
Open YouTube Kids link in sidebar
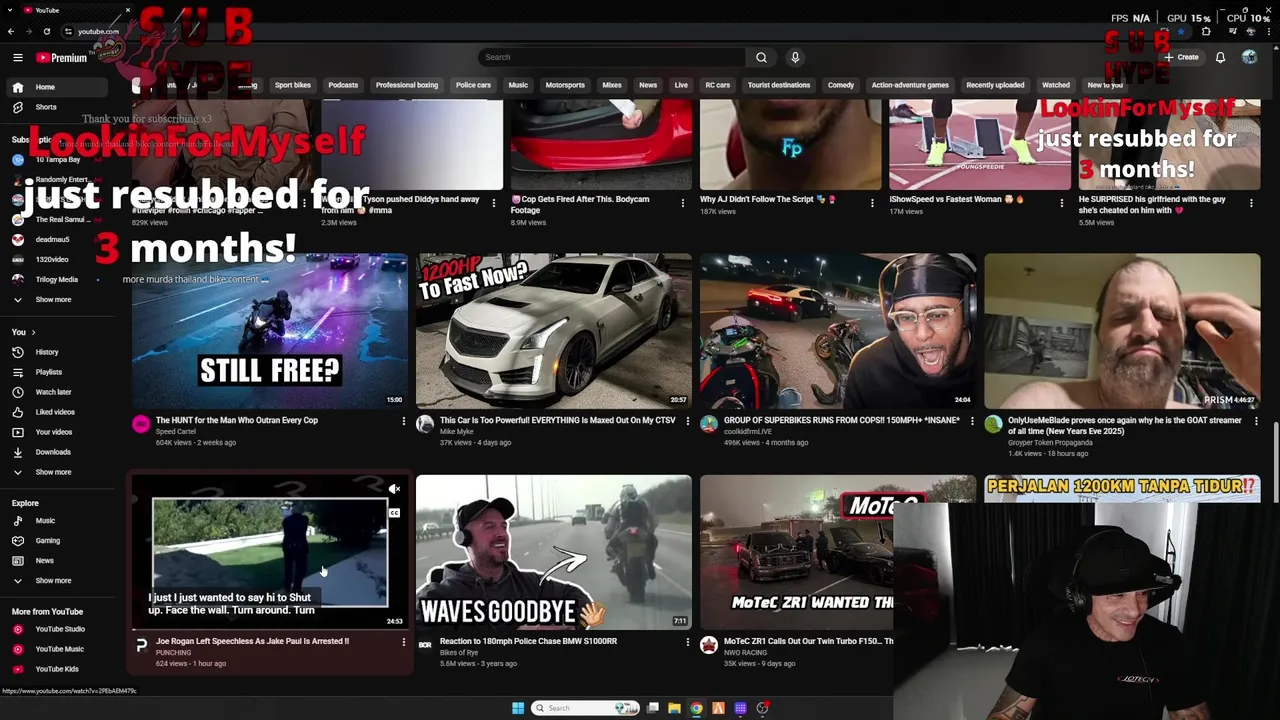55,669
